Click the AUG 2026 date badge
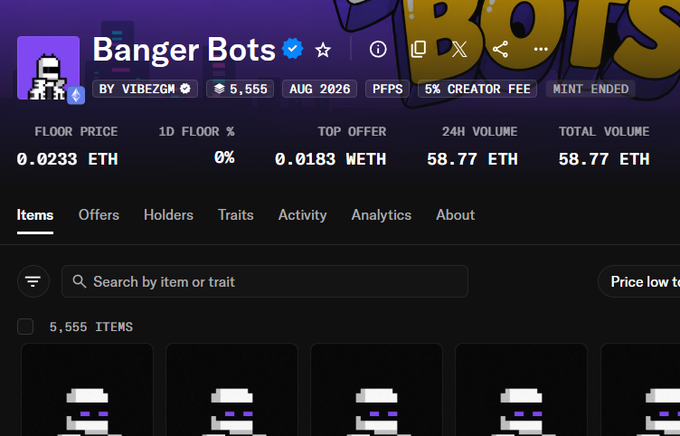This screenshot has width=680, height=436. click(x=320, y=89)
